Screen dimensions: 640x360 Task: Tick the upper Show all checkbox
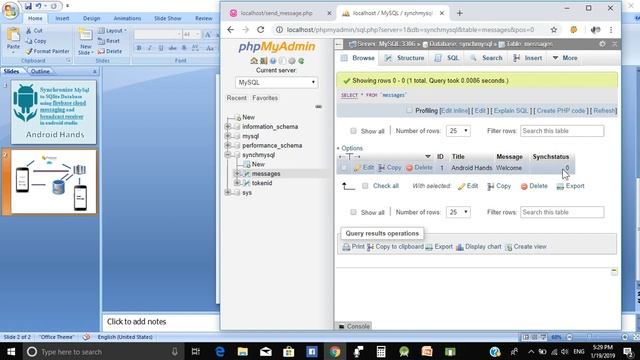(x=353, y=131)
